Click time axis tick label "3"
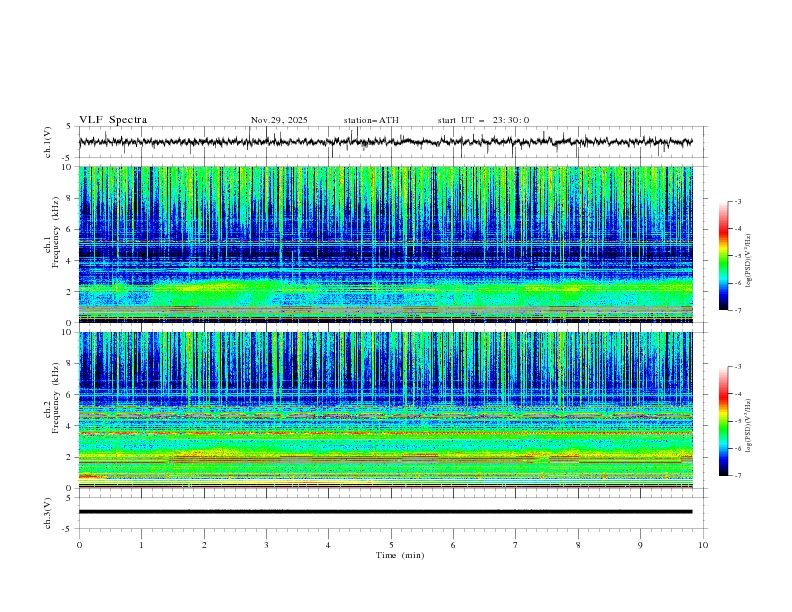This screenshot has width=792, height=612. coord(266,545)
